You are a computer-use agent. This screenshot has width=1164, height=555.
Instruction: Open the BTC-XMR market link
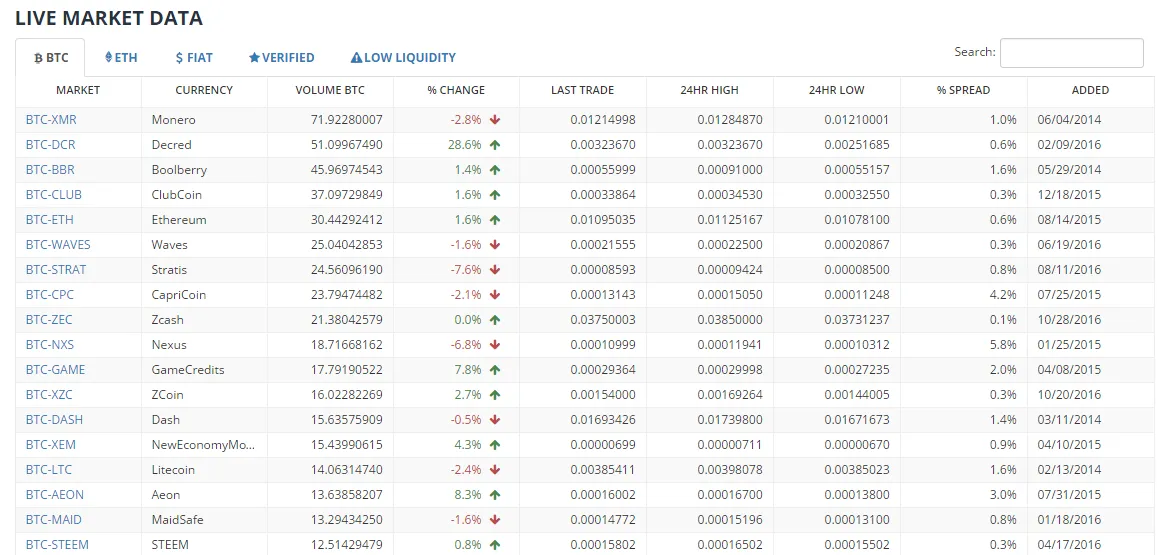click(x=50, y=119)
